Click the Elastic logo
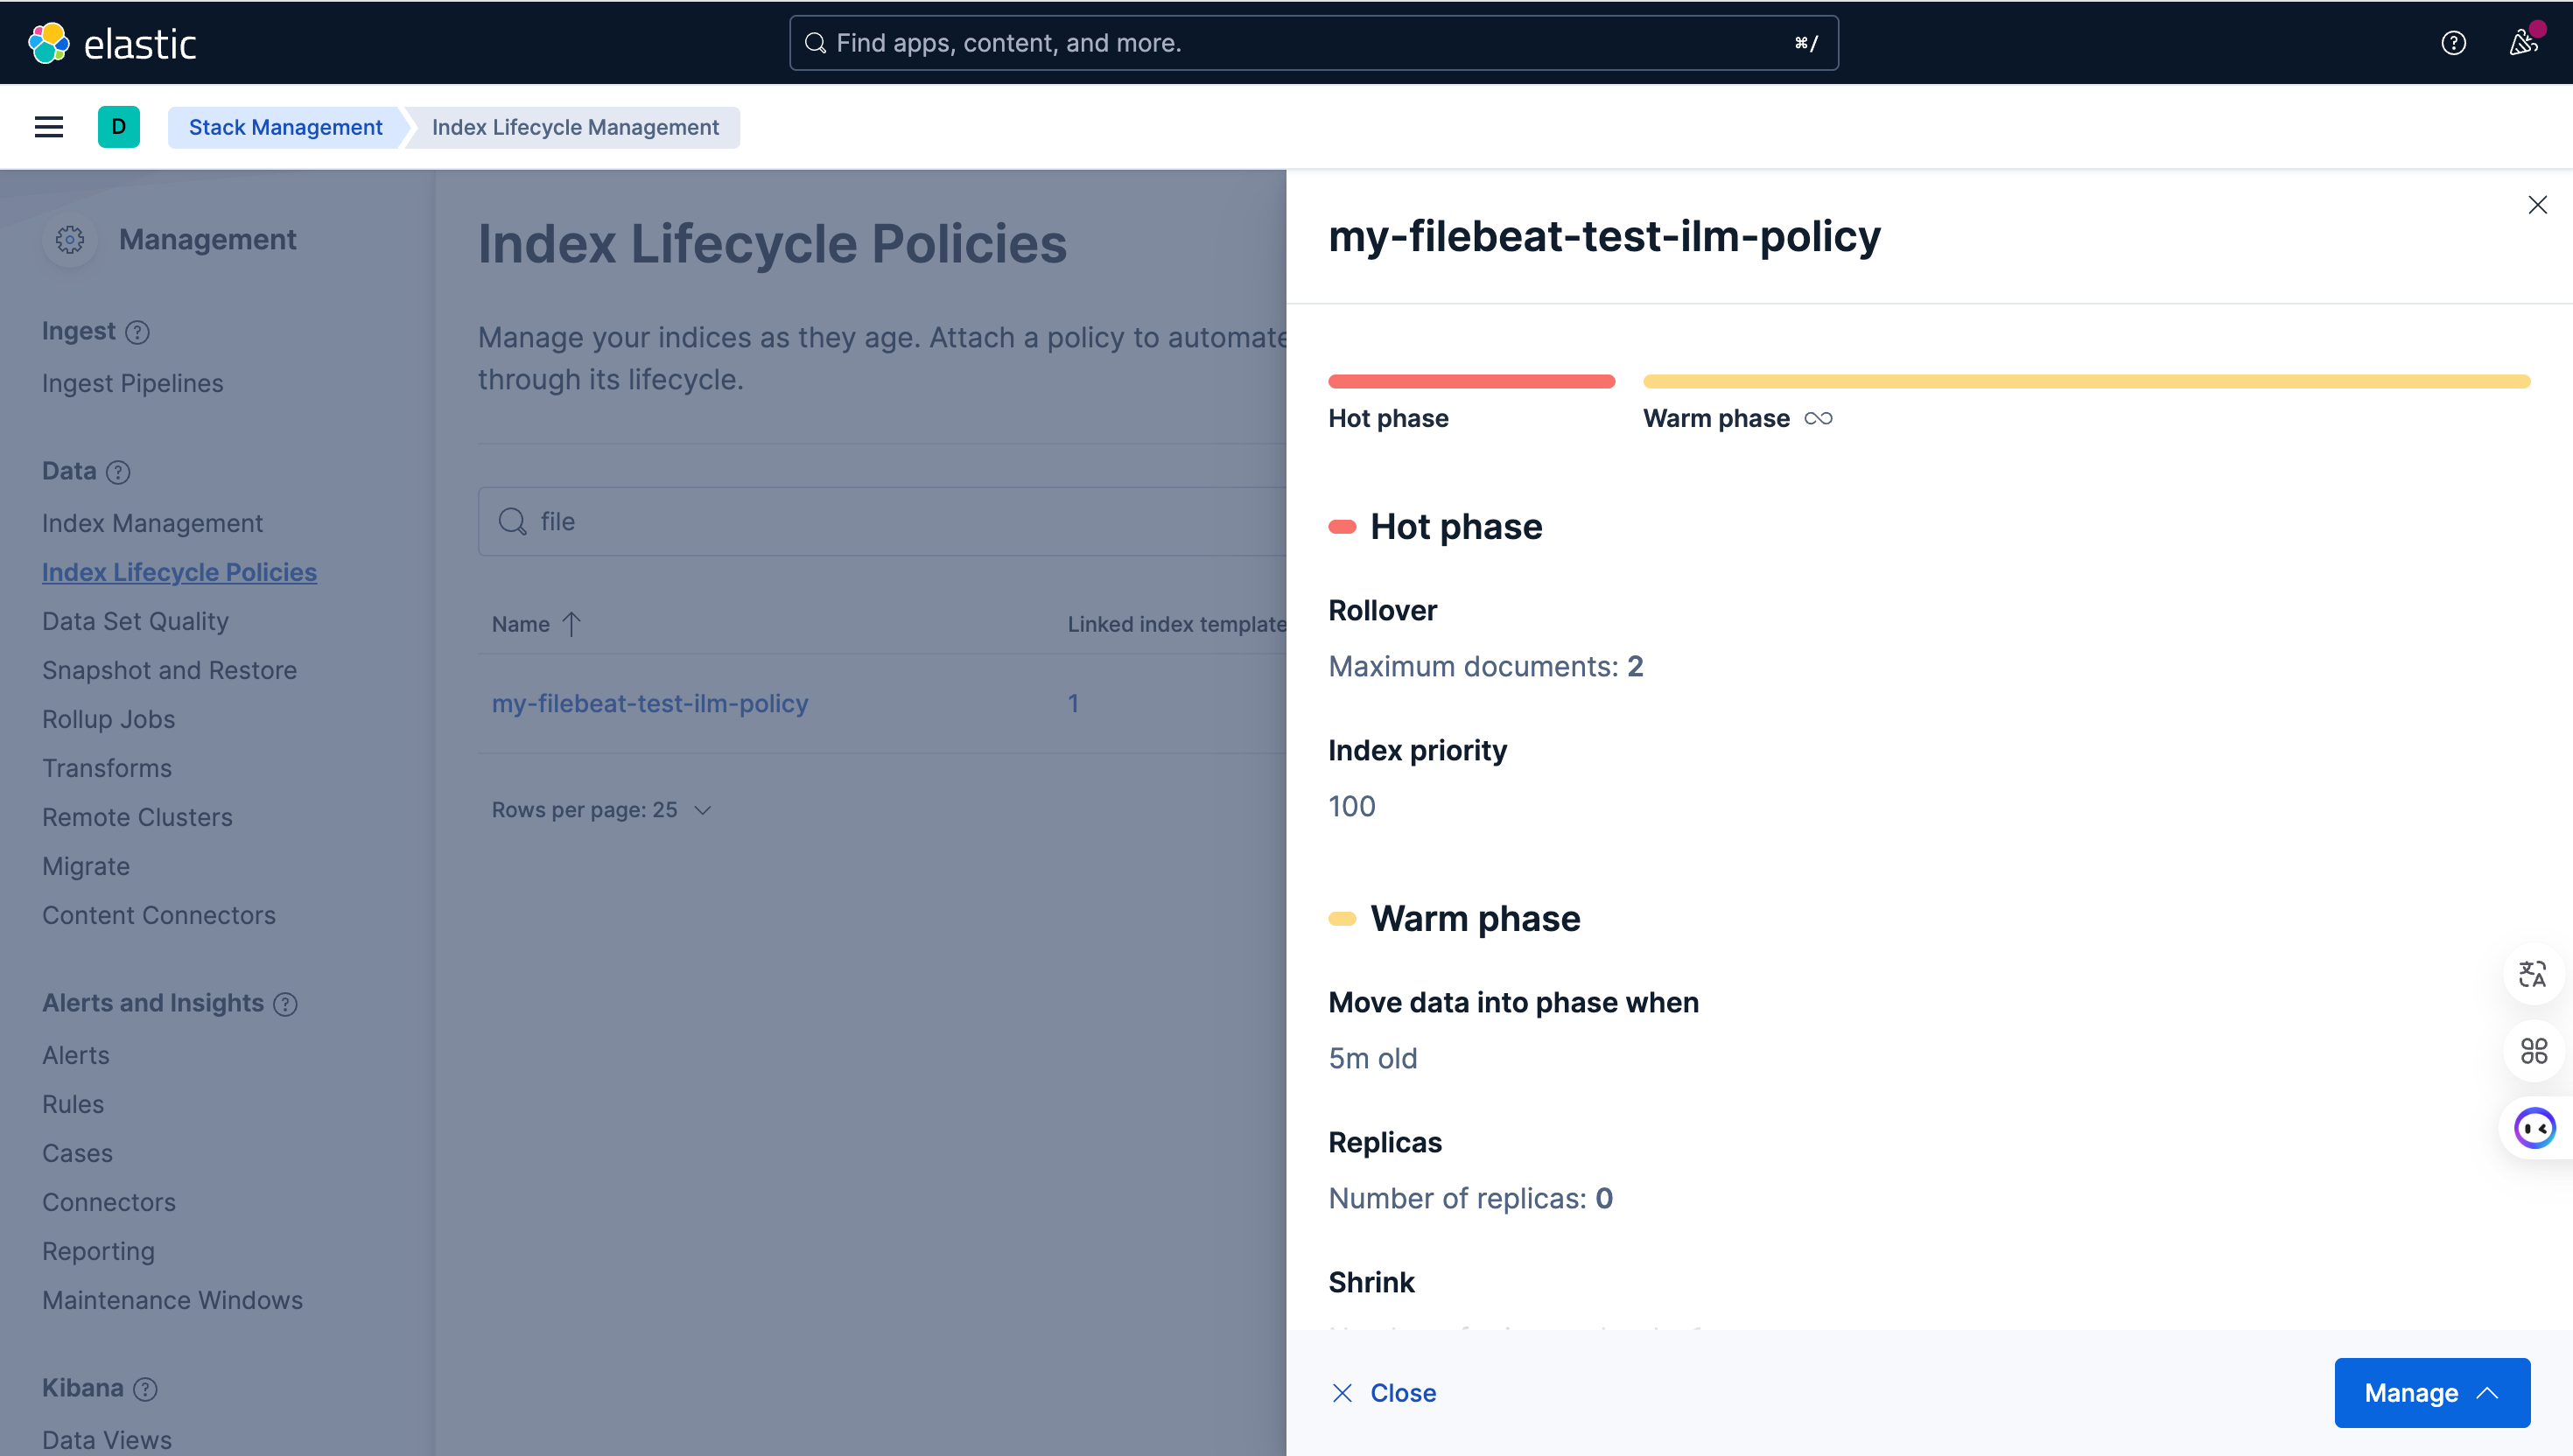Screen dimensions: 2573x1456 click(112, 43)
